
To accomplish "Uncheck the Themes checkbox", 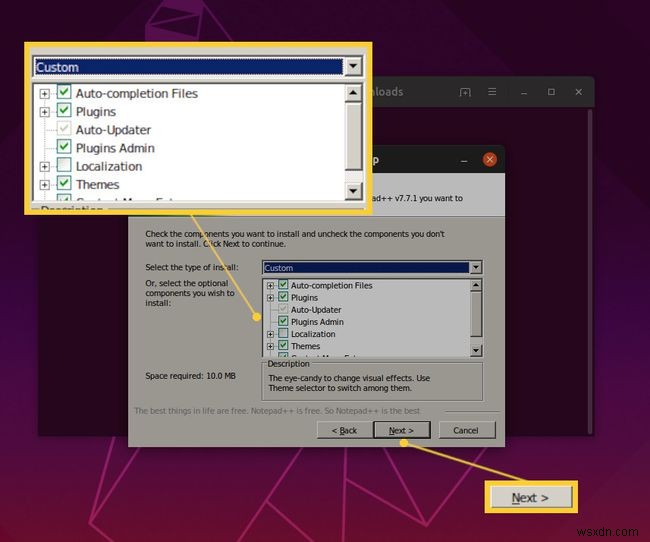I will pyautogui.click(x=283, y=345).
